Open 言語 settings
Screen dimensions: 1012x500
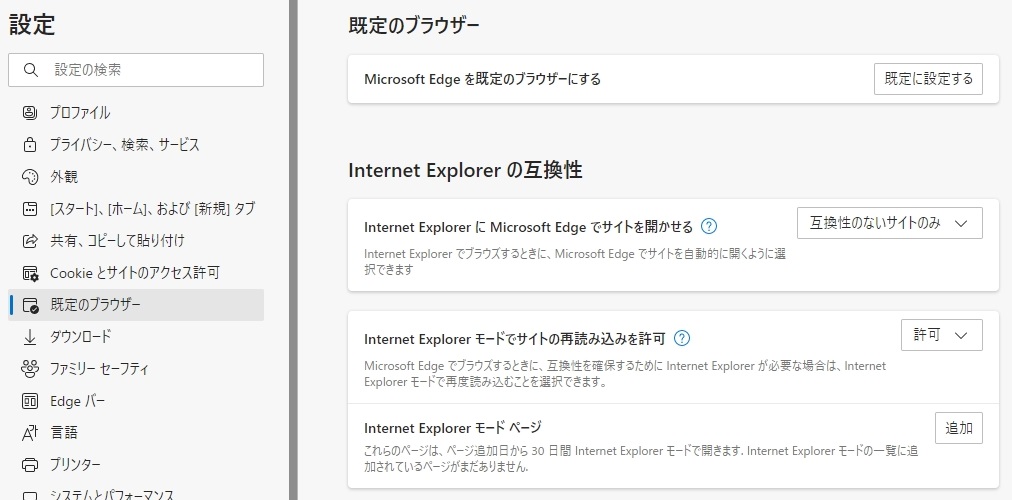point(136,432)
